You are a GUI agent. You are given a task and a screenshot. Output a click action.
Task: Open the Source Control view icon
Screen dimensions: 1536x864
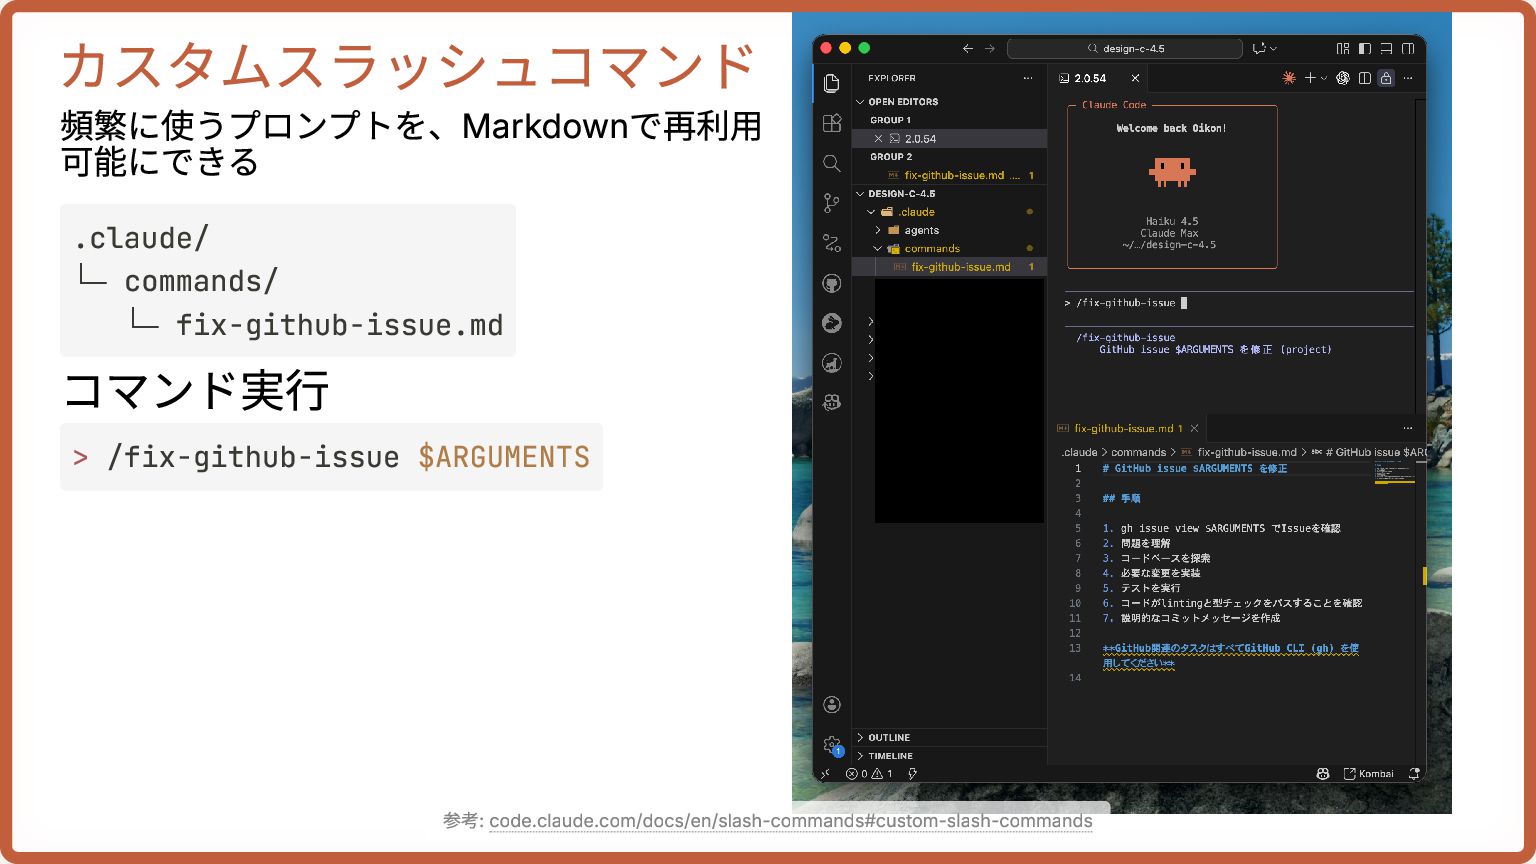coord(831,203)
